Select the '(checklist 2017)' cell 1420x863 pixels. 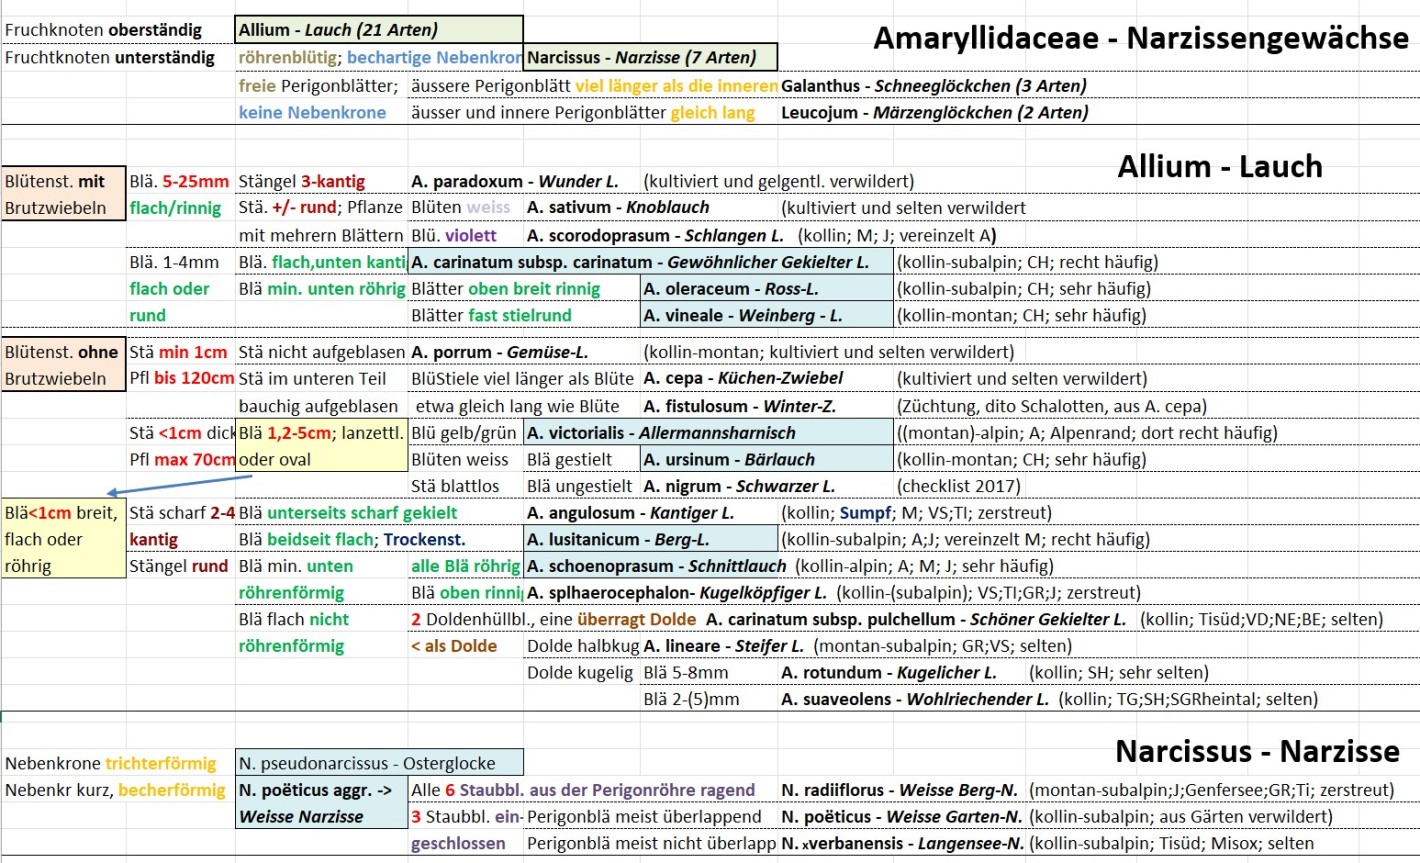click(x=958, y=486)
